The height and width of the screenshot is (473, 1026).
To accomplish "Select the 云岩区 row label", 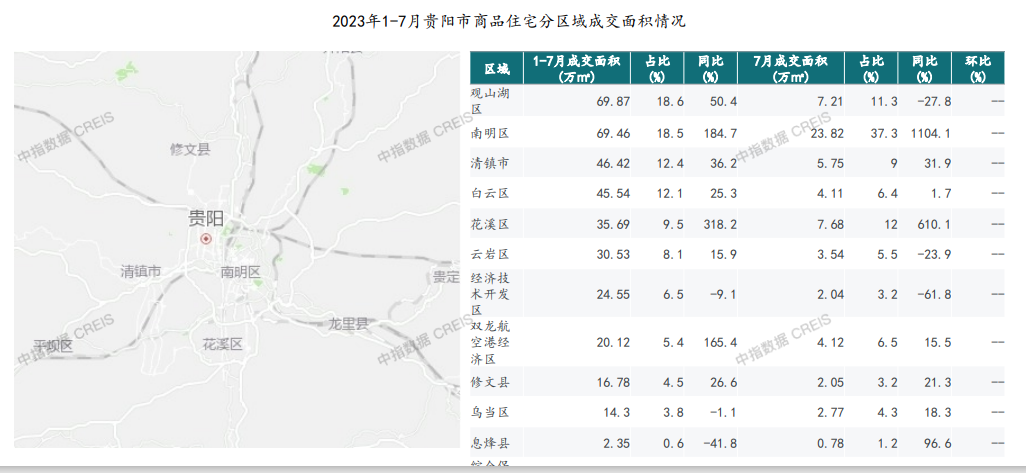I will [x=490, y=254].
